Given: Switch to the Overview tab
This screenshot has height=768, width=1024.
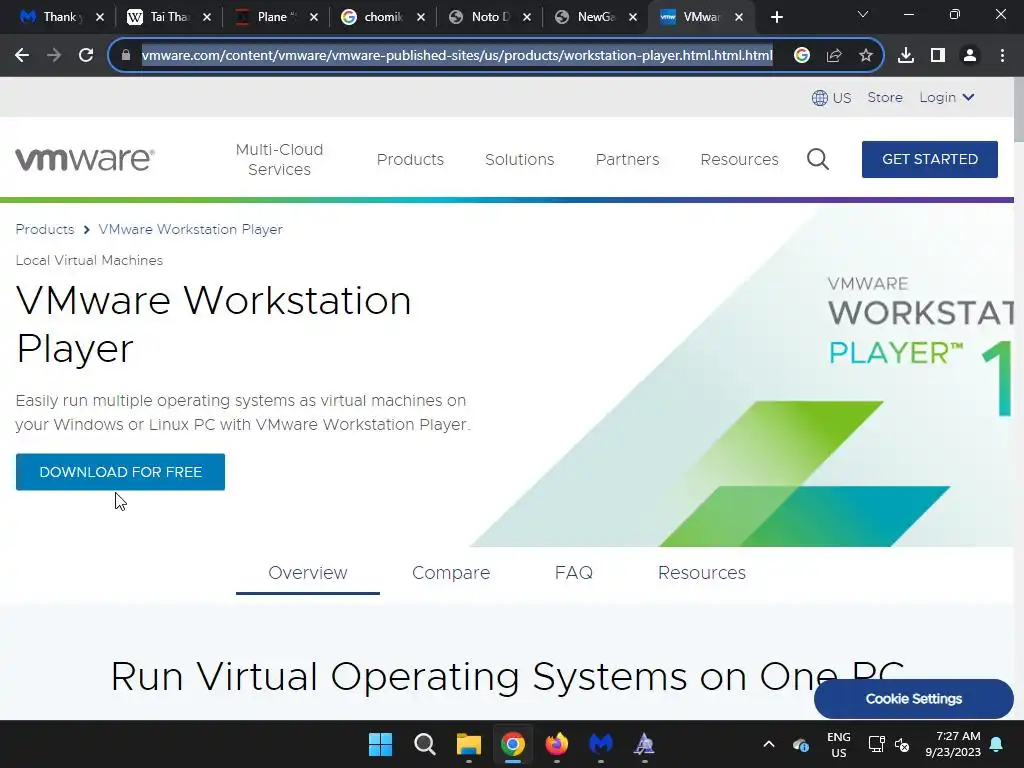Looking at the screenshot, I should click(x=308, y=573).
